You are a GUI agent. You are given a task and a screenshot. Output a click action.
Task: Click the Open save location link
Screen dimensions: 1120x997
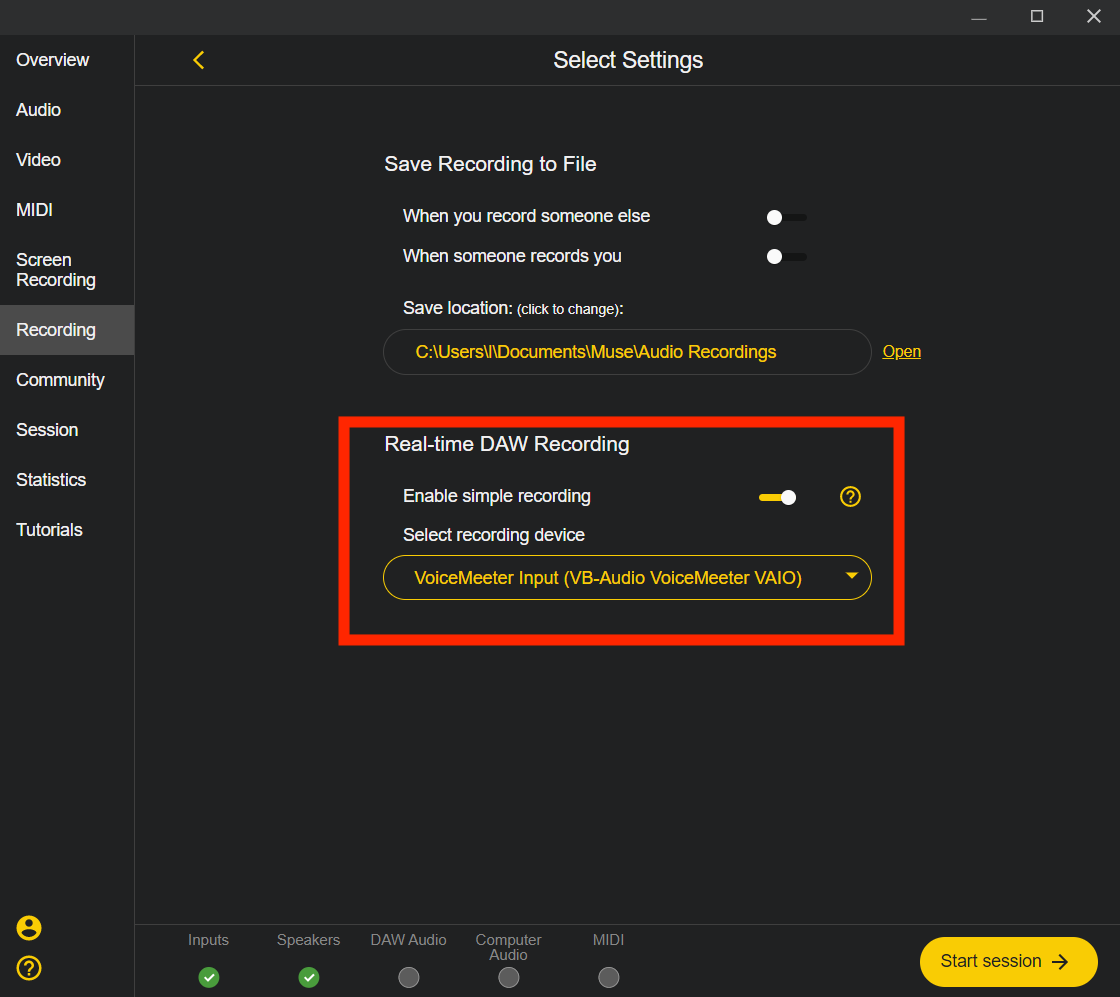pos(901,352)
